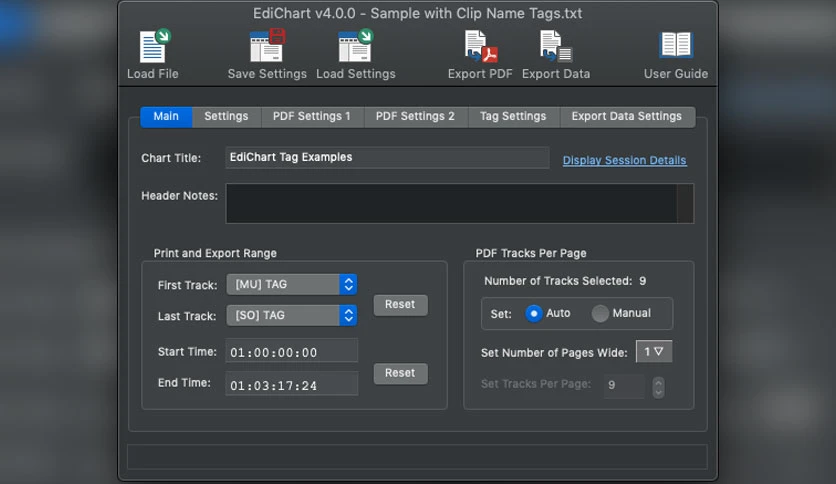Click the Export PDF icon
Viewport: 836px width, 484px height.
[x=480, y=46]
